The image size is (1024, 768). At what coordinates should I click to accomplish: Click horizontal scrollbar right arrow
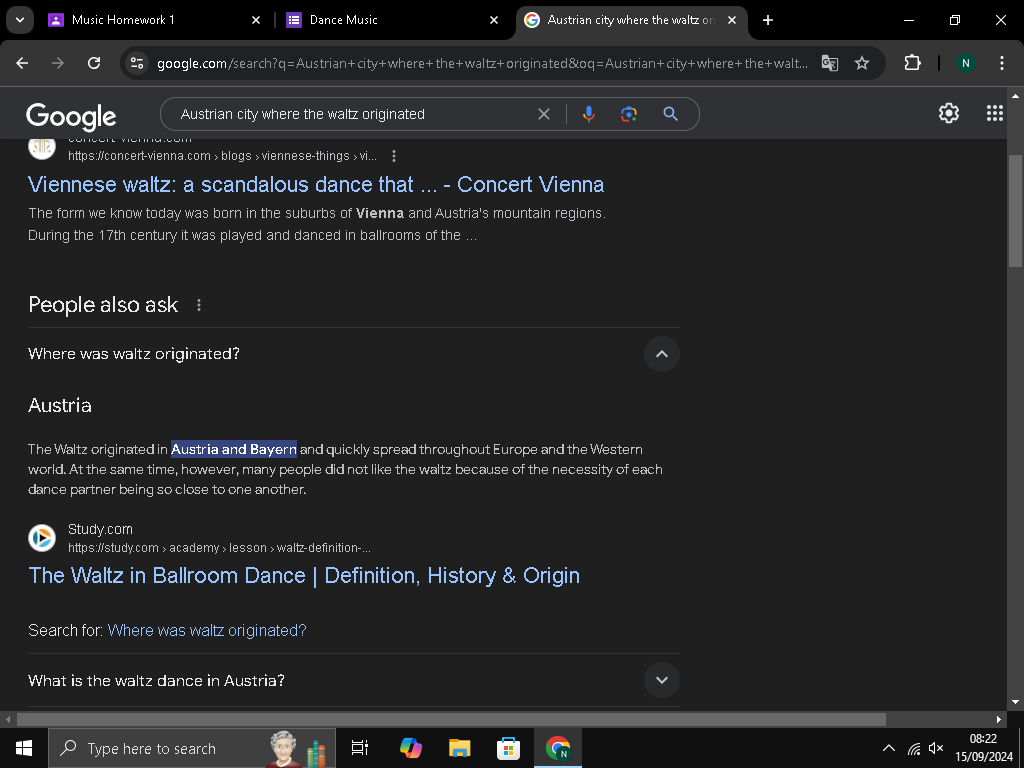click(999, 719)
